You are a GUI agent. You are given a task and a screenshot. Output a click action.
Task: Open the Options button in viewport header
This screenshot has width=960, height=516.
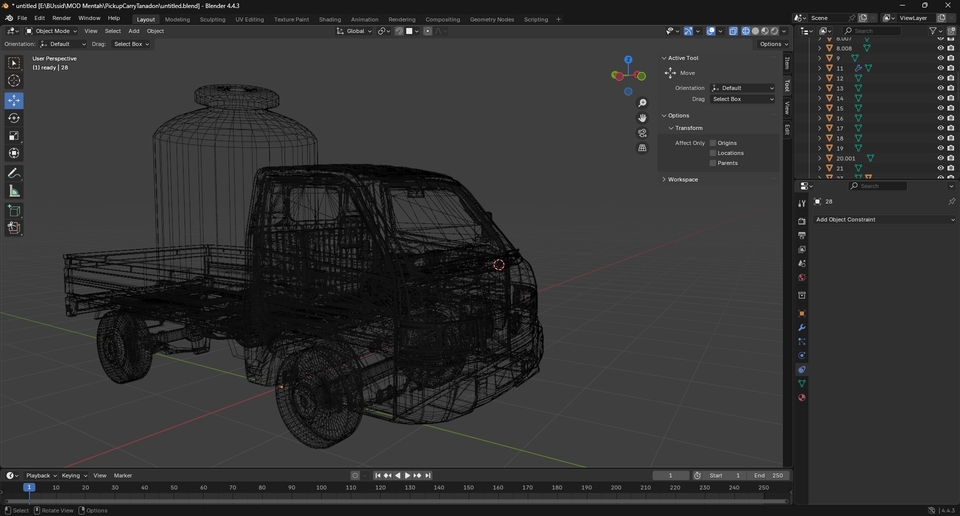(x=773, y=44)
